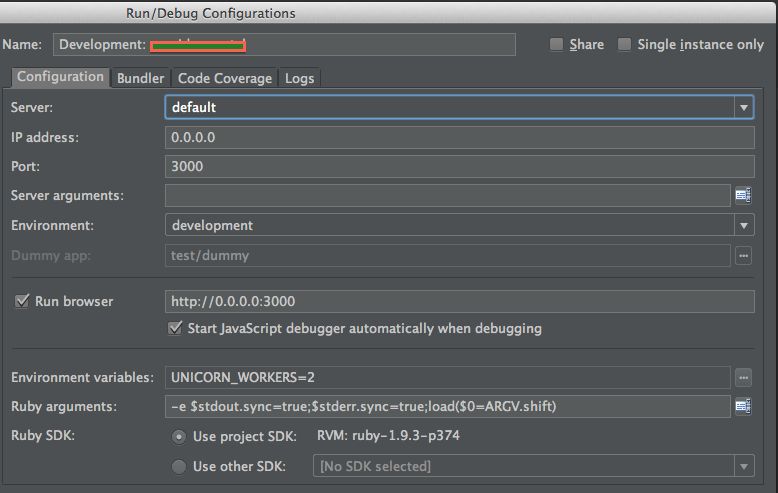Screen dimensions: 778x493
Task: Open the Code Coverage tab
Action: (x=225, y=78)
